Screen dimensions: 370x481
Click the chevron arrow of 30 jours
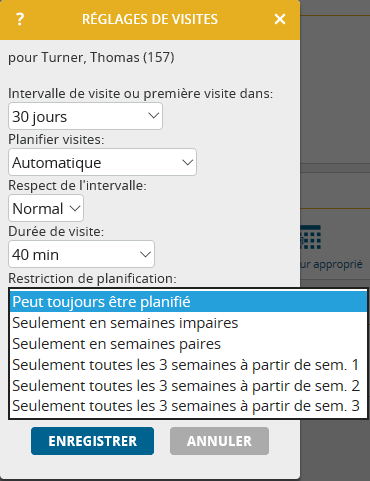(153, 116)
